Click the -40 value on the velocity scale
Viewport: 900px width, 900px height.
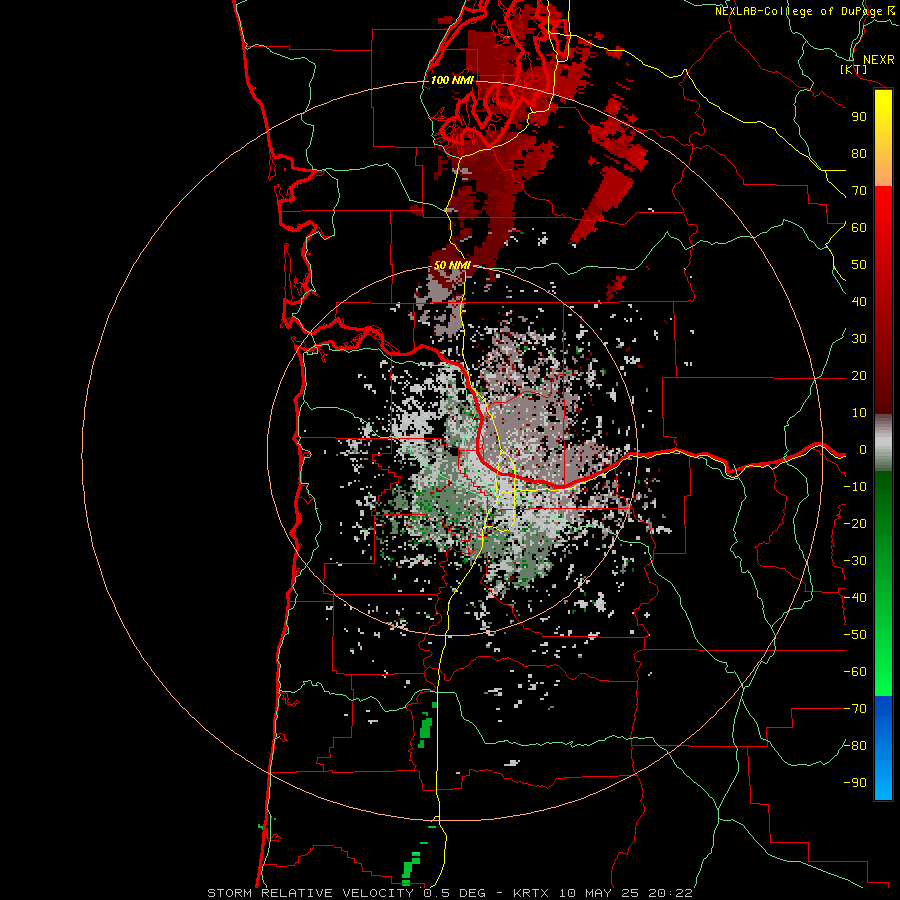[855, 598]
